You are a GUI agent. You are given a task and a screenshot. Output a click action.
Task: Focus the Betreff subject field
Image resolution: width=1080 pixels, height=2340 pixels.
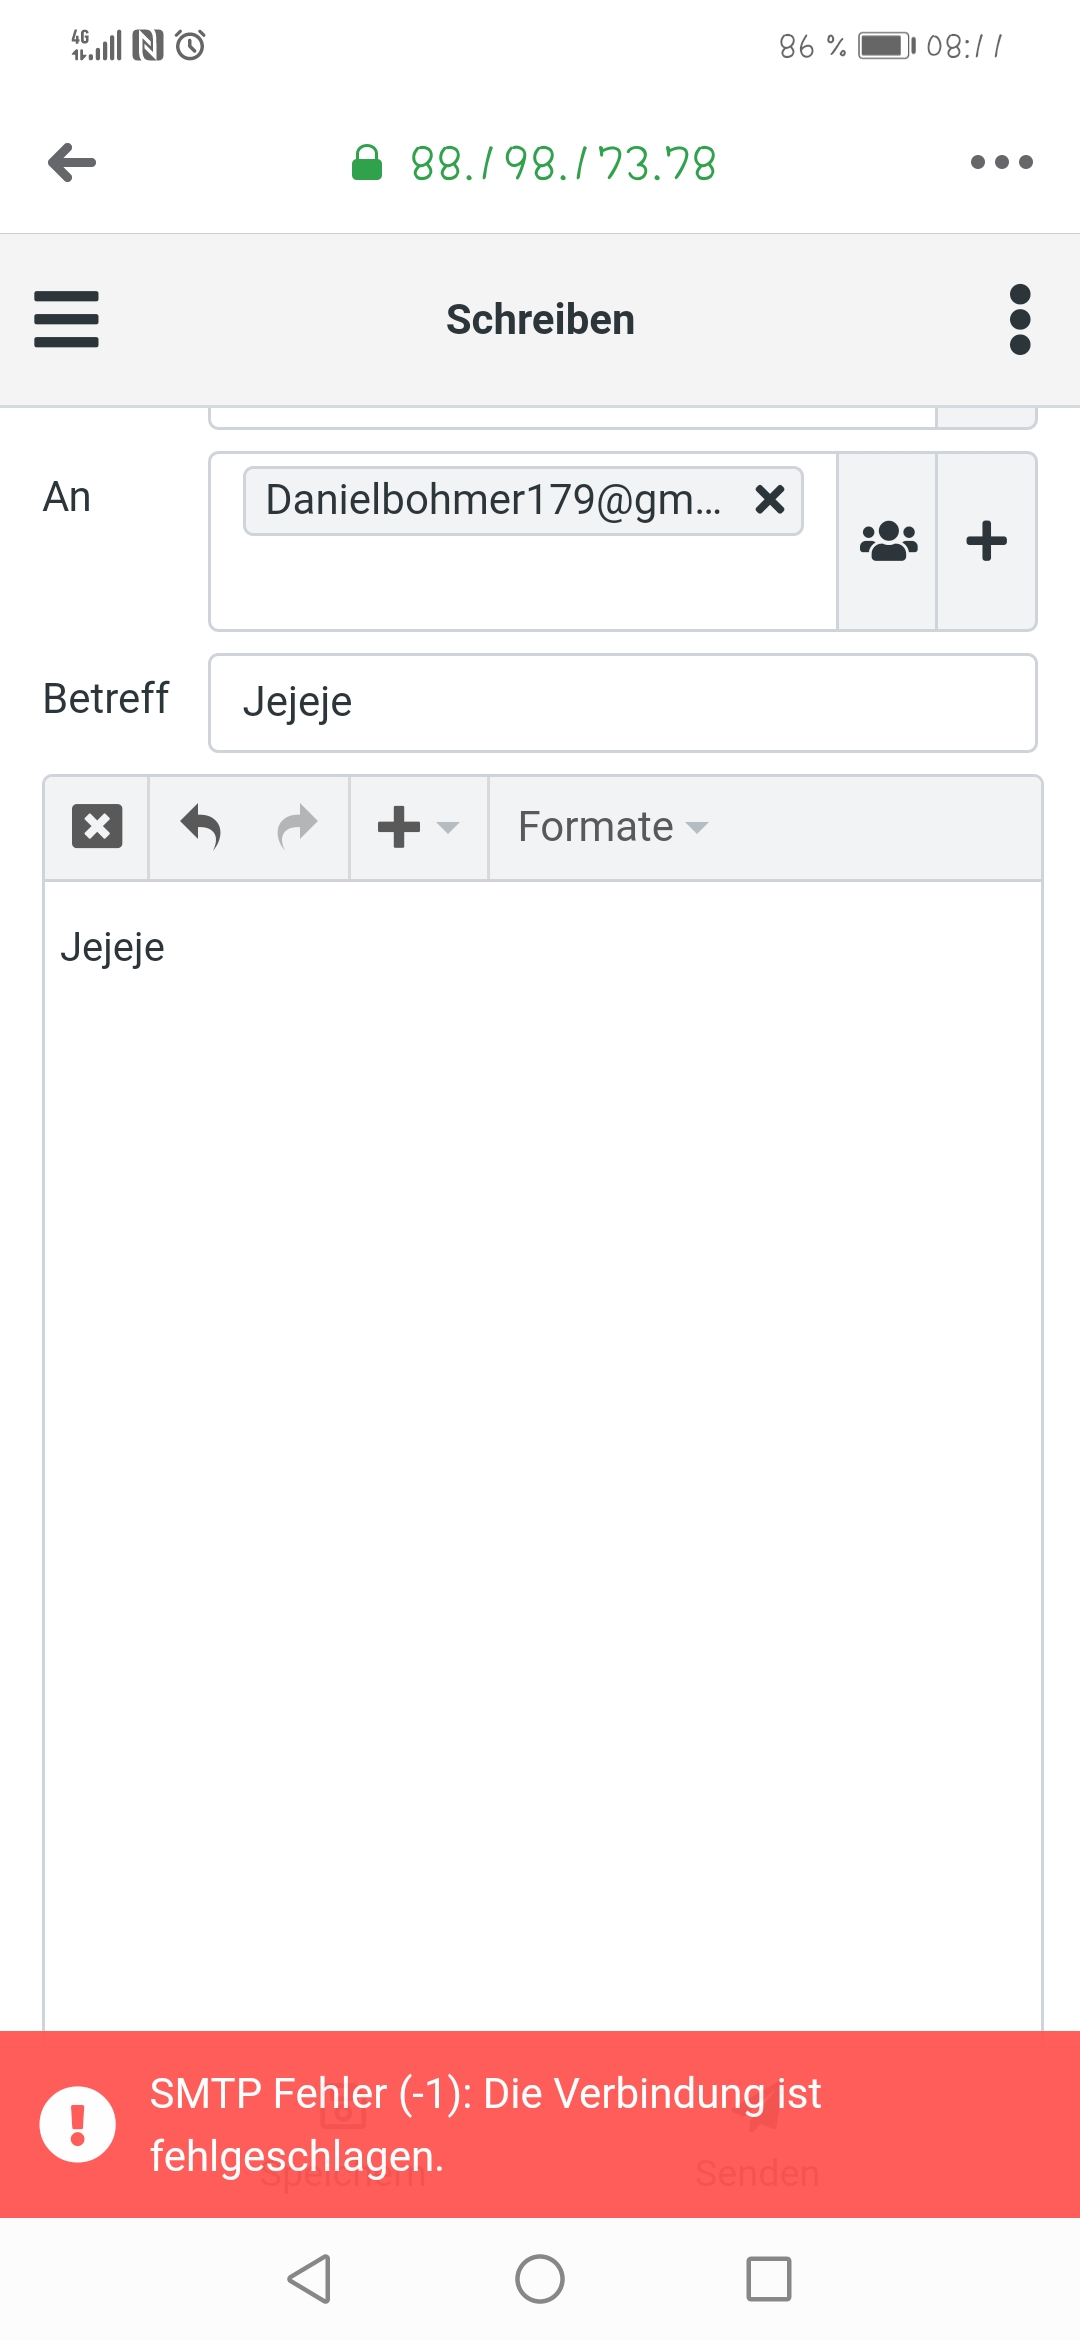tap(622, 702)
